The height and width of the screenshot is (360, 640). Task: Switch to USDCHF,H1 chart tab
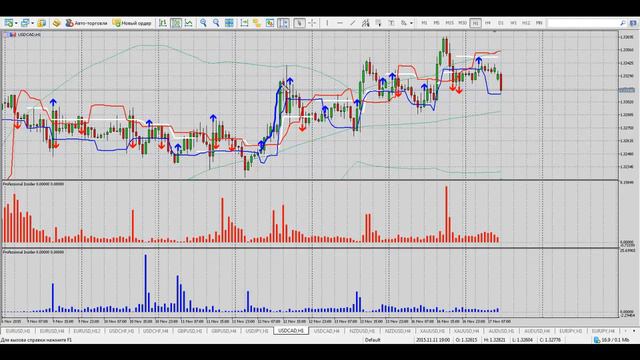(x=121, y=331)
